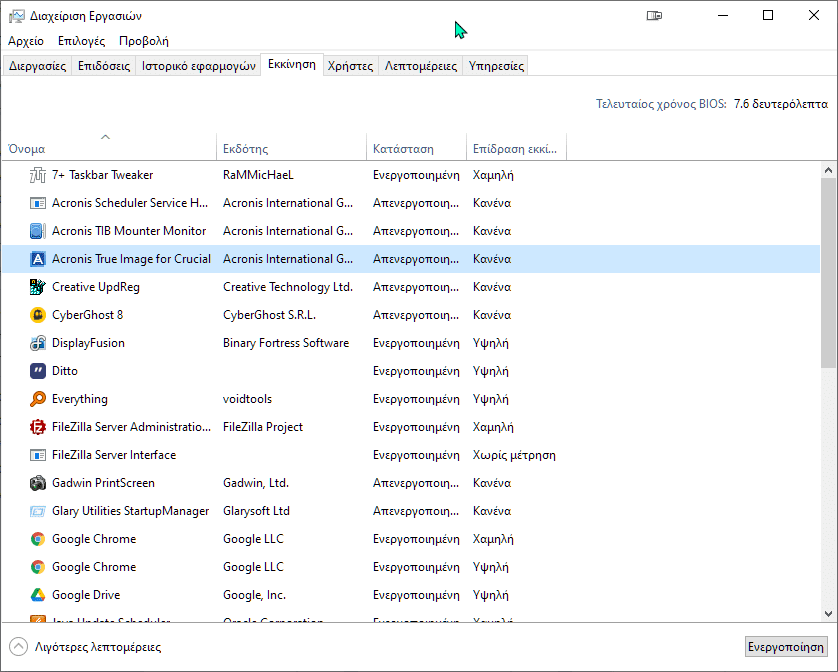This screenshot has width=838, height=672.
Task: Click the FileZilla Project publisher cell
Action: [x=263, y=427]
